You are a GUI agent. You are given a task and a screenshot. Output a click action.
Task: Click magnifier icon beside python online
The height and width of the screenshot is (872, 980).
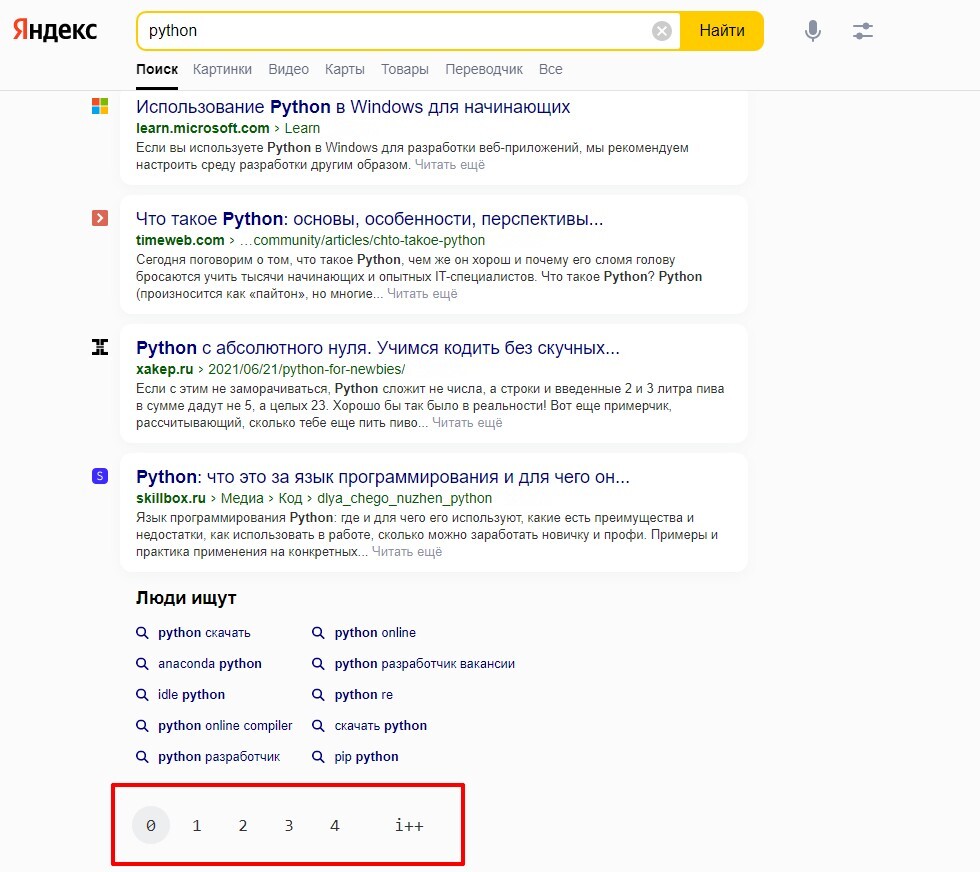click(x=318, y=633)
